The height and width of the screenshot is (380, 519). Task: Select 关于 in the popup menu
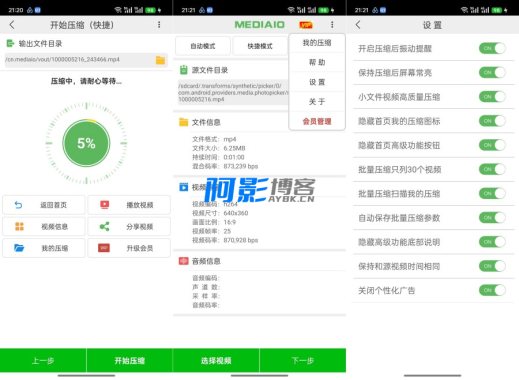click(x=317, y=102)
